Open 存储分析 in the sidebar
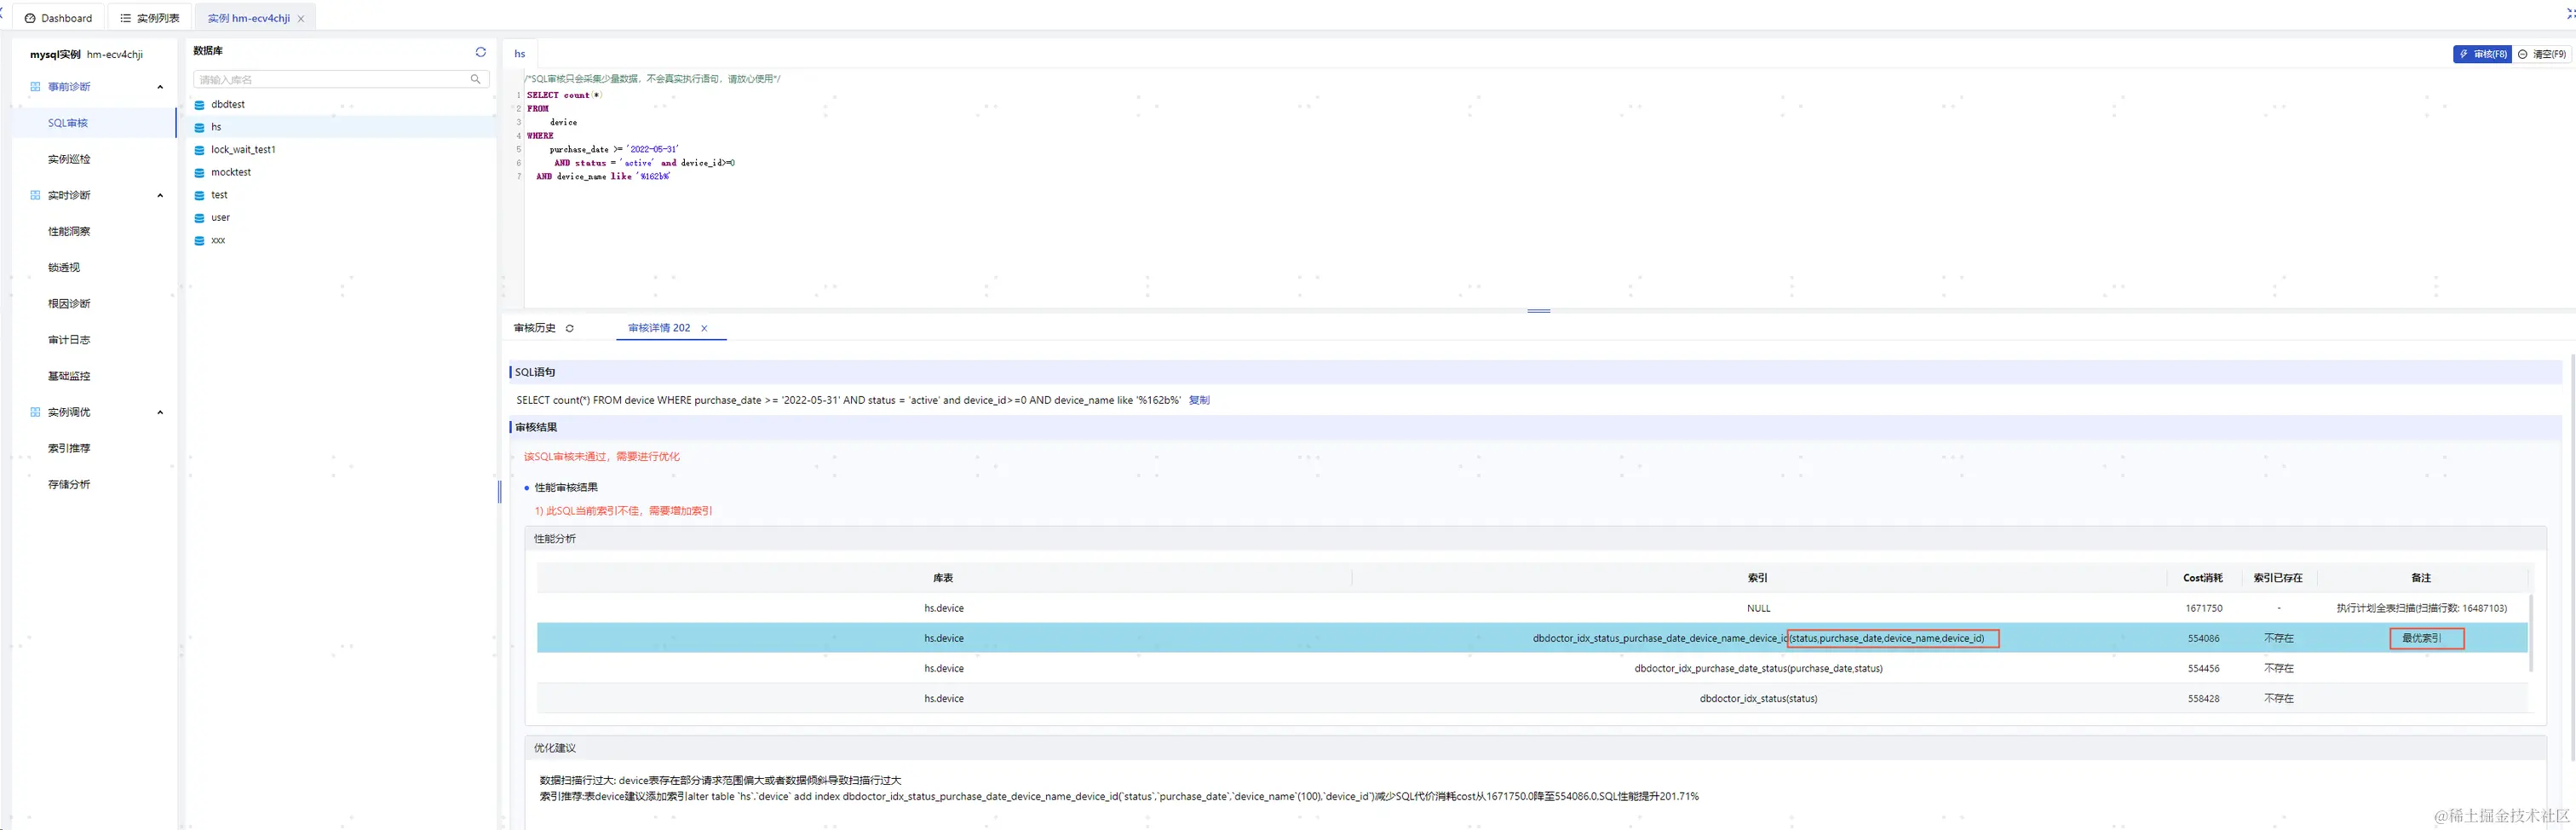Screen dimensions: 2576x830 point(69,484)
